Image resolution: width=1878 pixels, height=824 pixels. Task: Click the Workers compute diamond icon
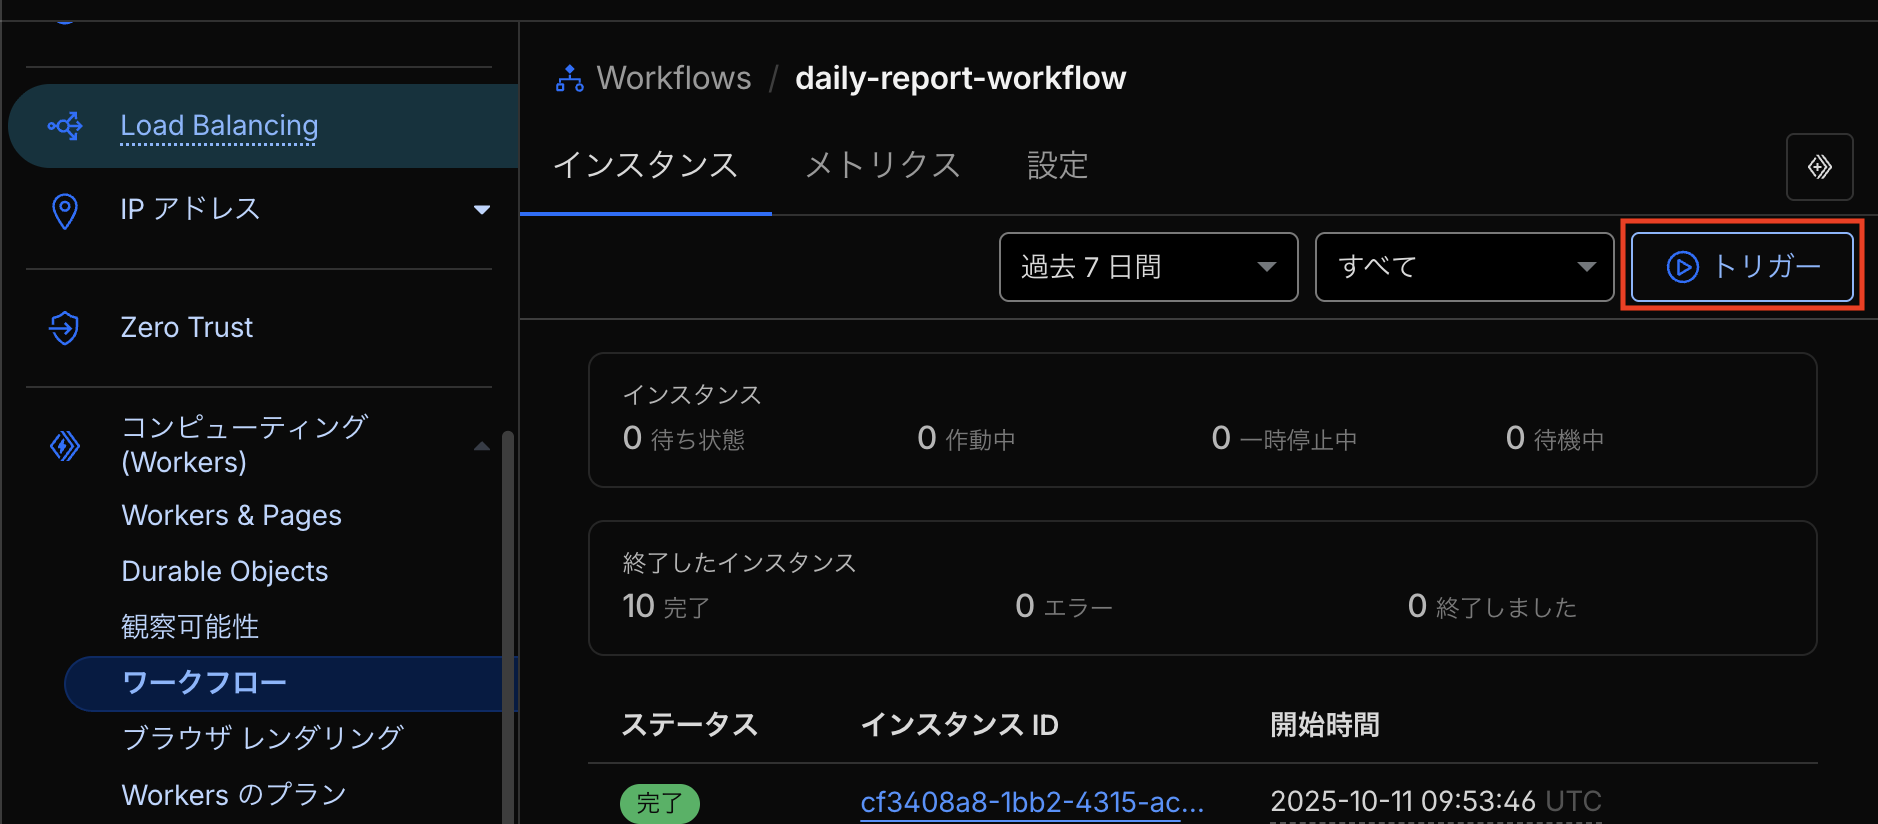[65, 445]
